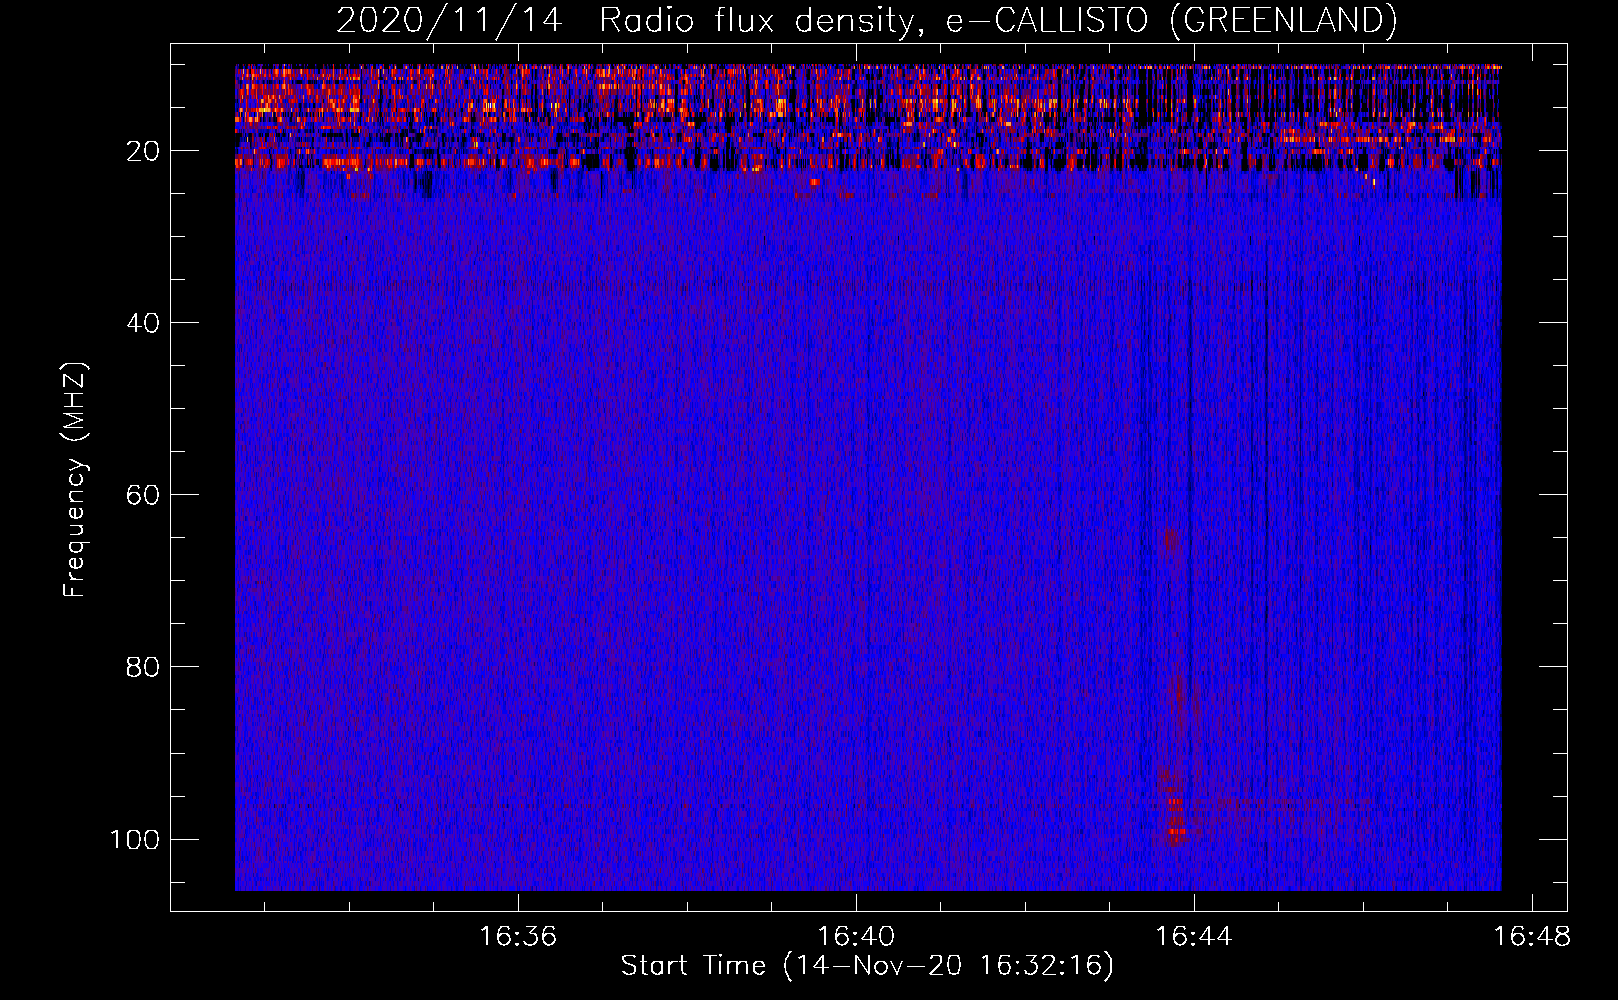Click the date 2020/11/14 in the title

[449, 20]
